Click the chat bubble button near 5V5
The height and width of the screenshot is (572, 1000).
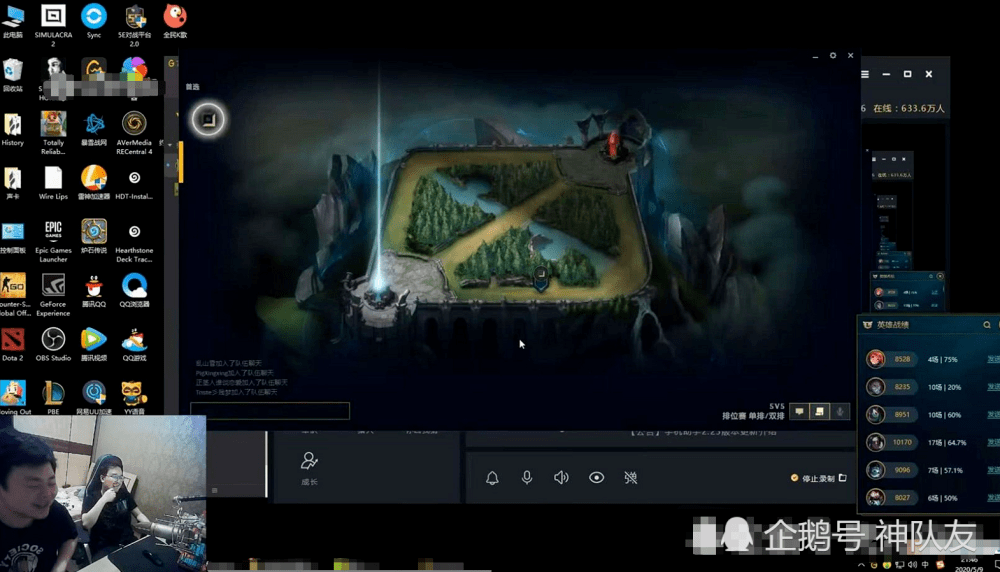coord(799,412)
